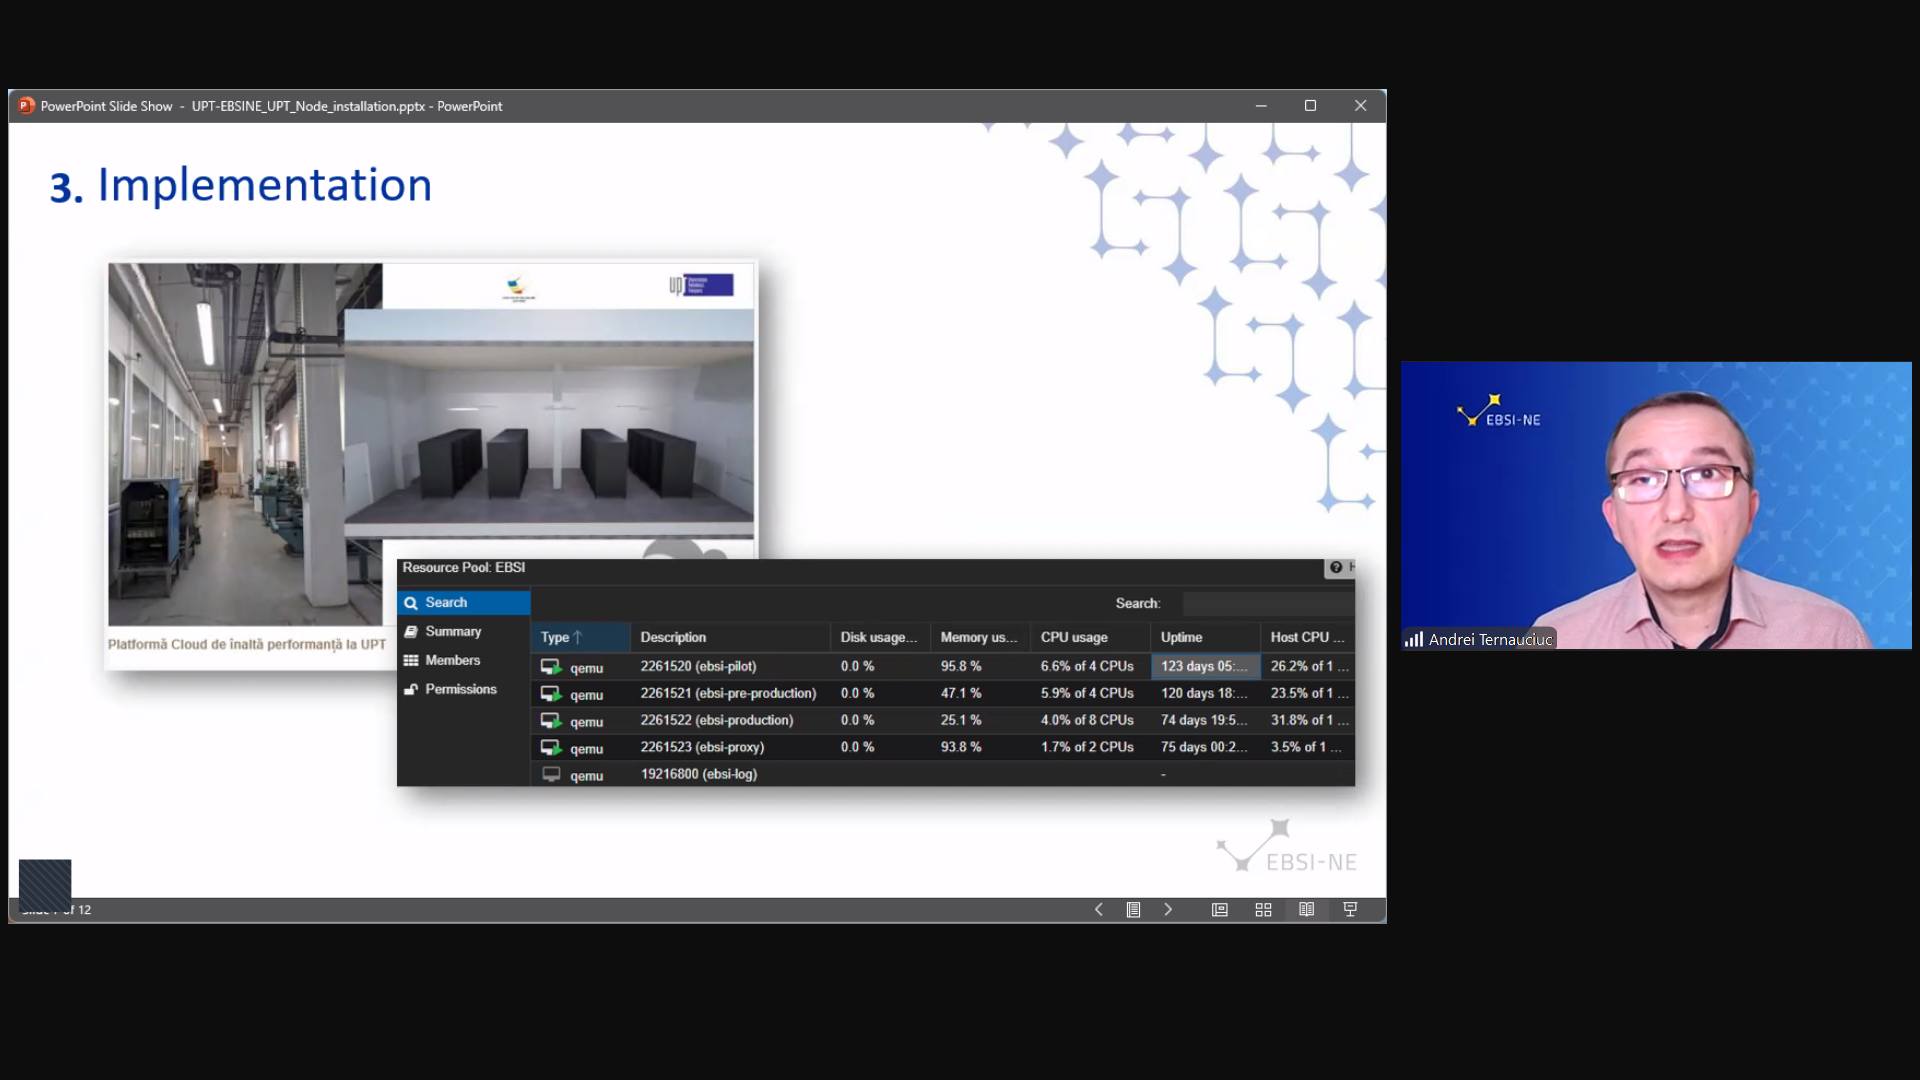Select the ebsi-pilot VM row

(x=698, y=666)
